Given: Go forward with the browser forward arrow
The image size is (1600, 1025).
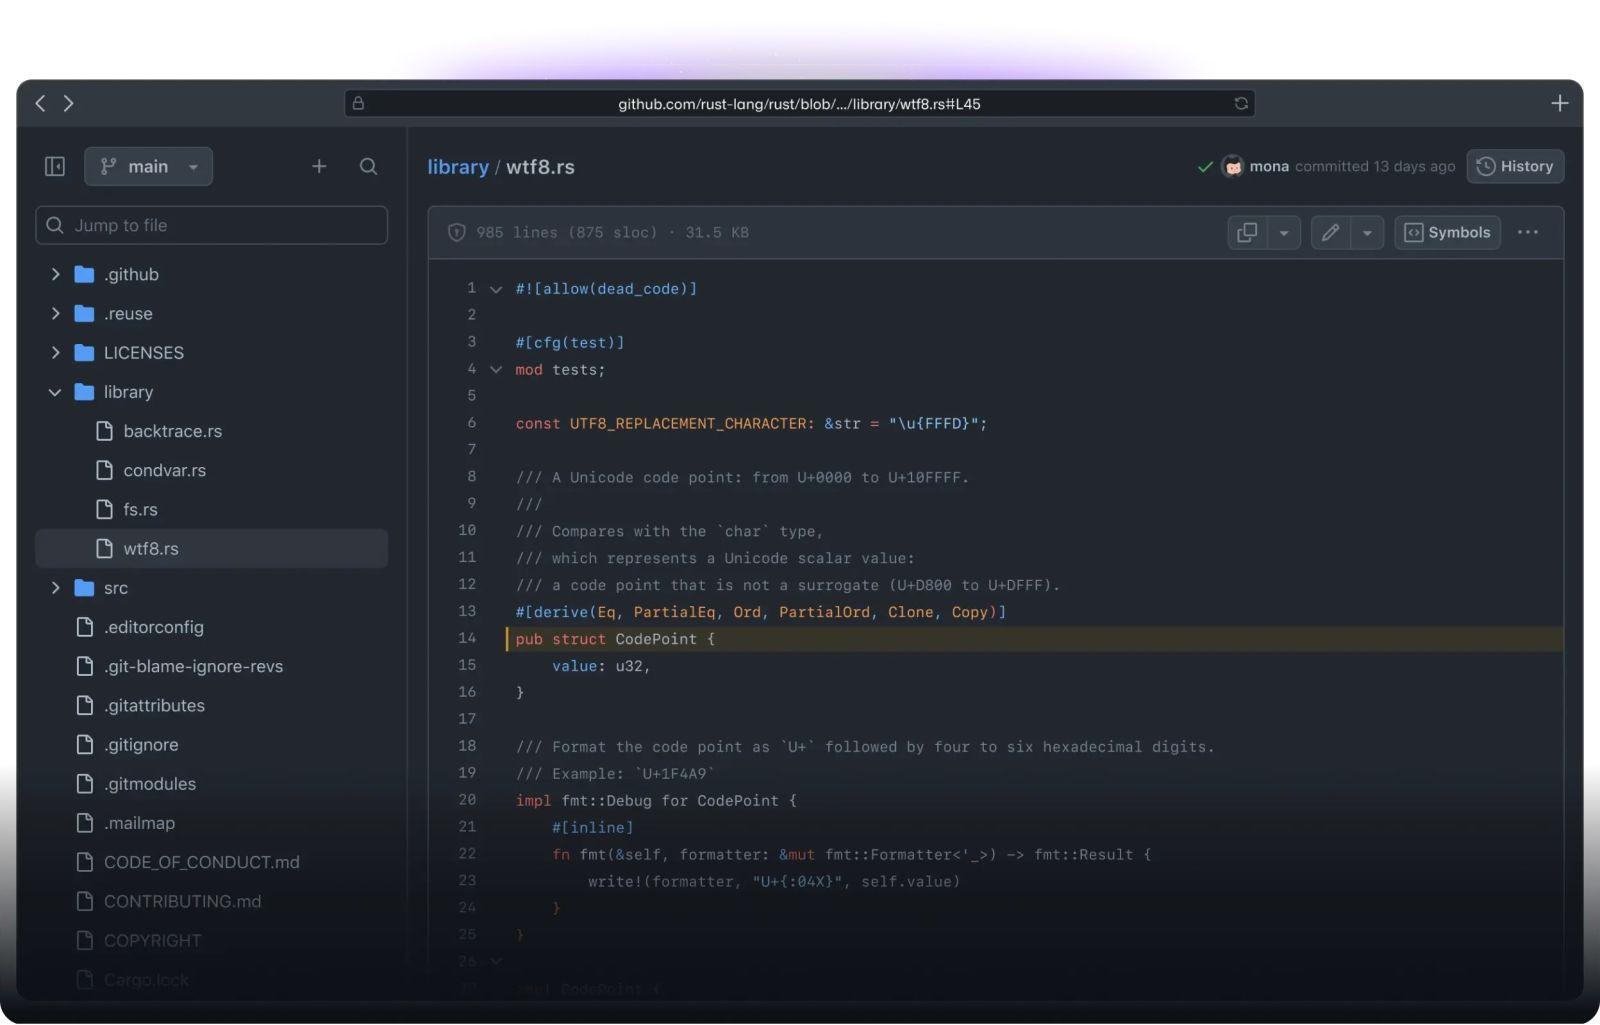Looking at the screenshot, I should (x=69, y=103).
